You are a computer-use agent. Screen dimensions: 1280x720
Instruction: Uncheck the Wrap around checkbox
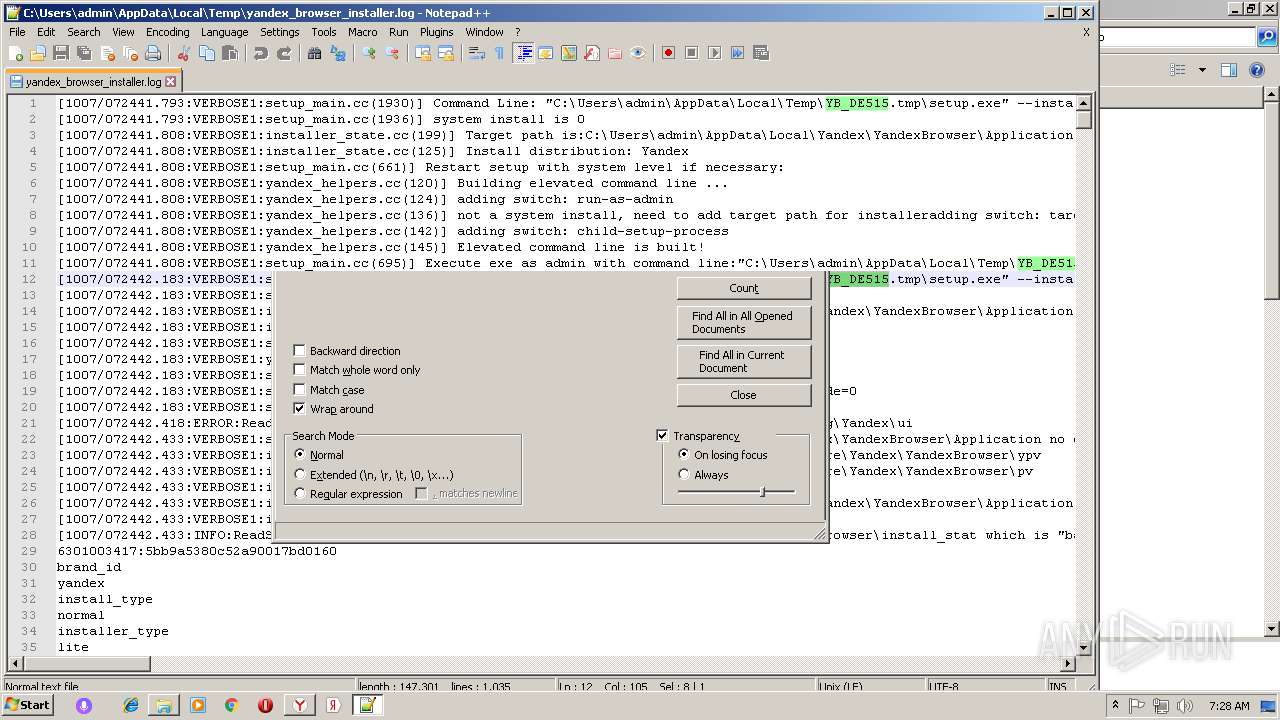[x=299, y=409]
